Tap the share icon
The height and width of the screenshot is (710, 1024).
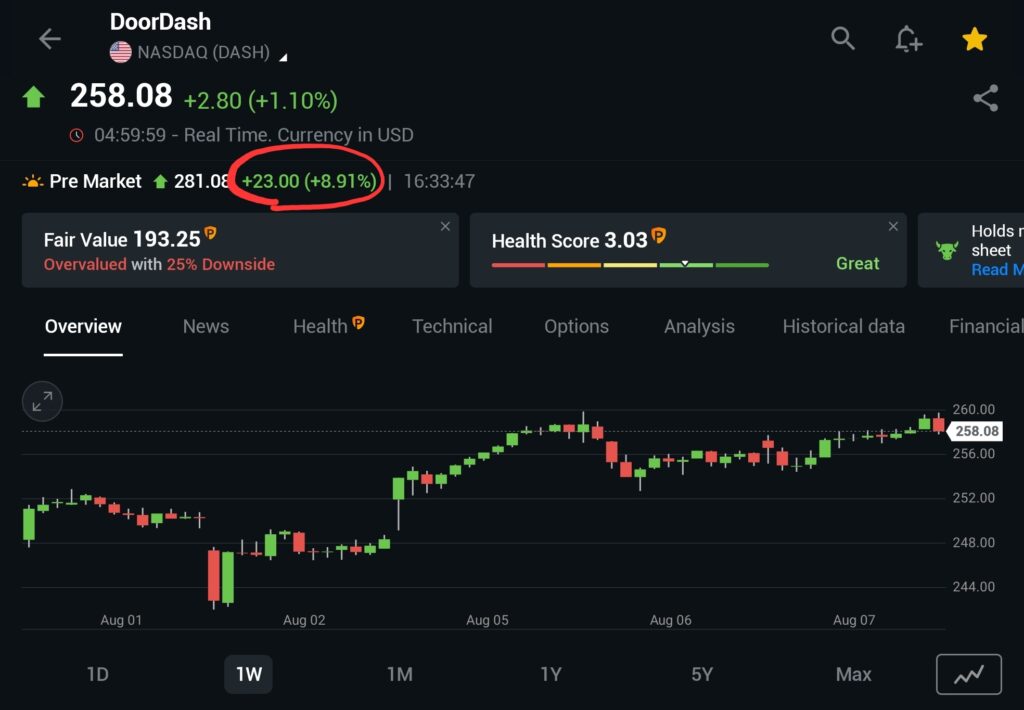pyautogui.click(x=985, y=98)
